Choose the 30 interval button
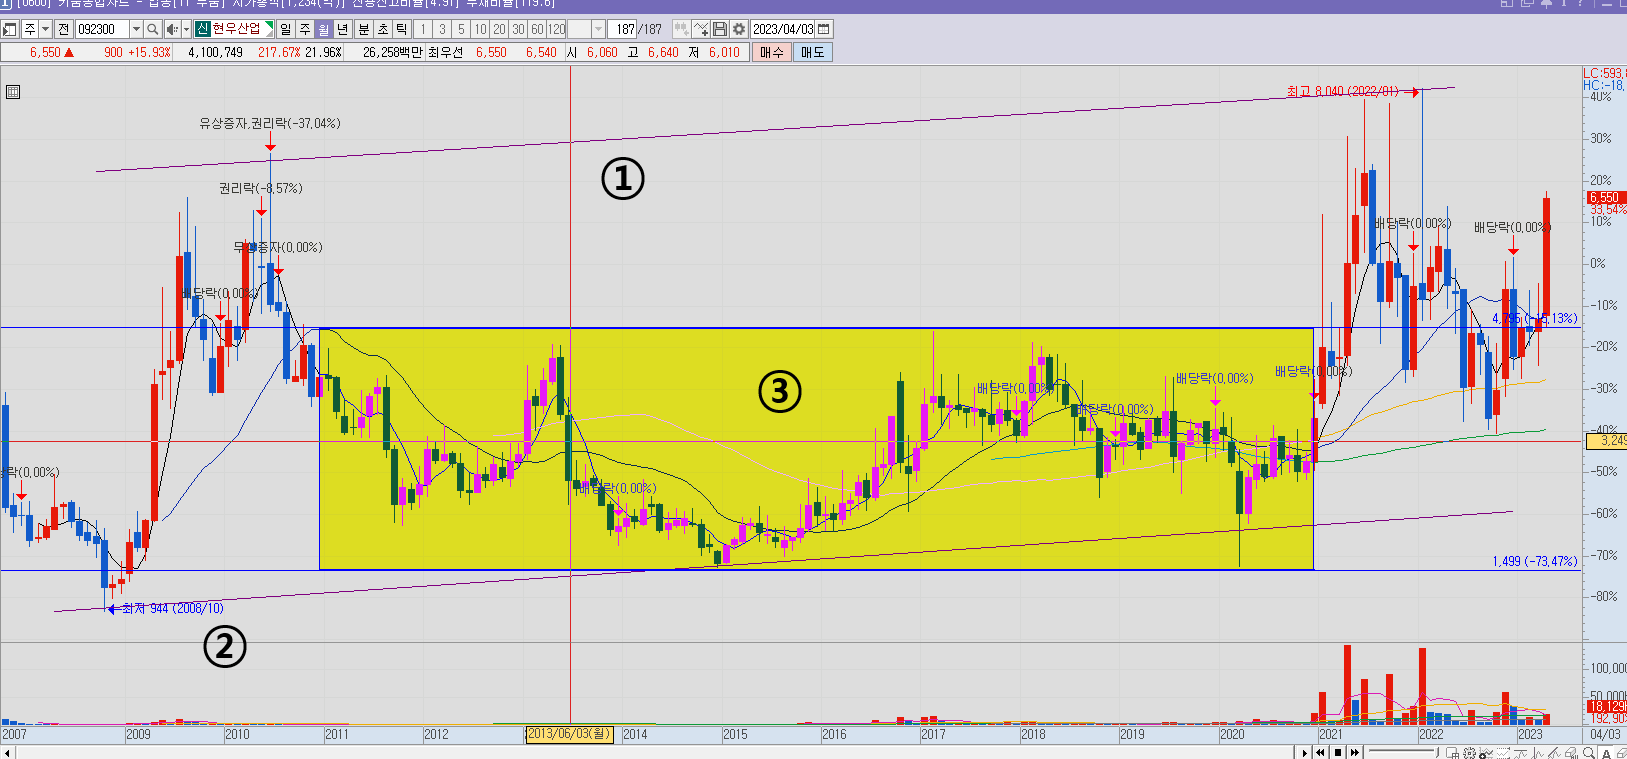 tap(518, 29)
